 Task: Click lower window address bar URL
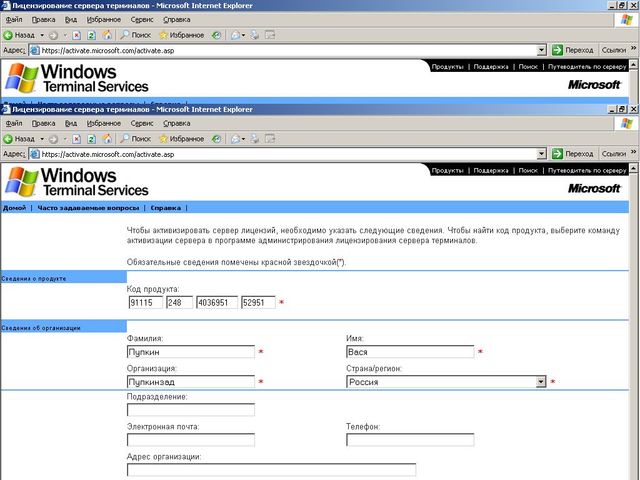pos(108,154)
